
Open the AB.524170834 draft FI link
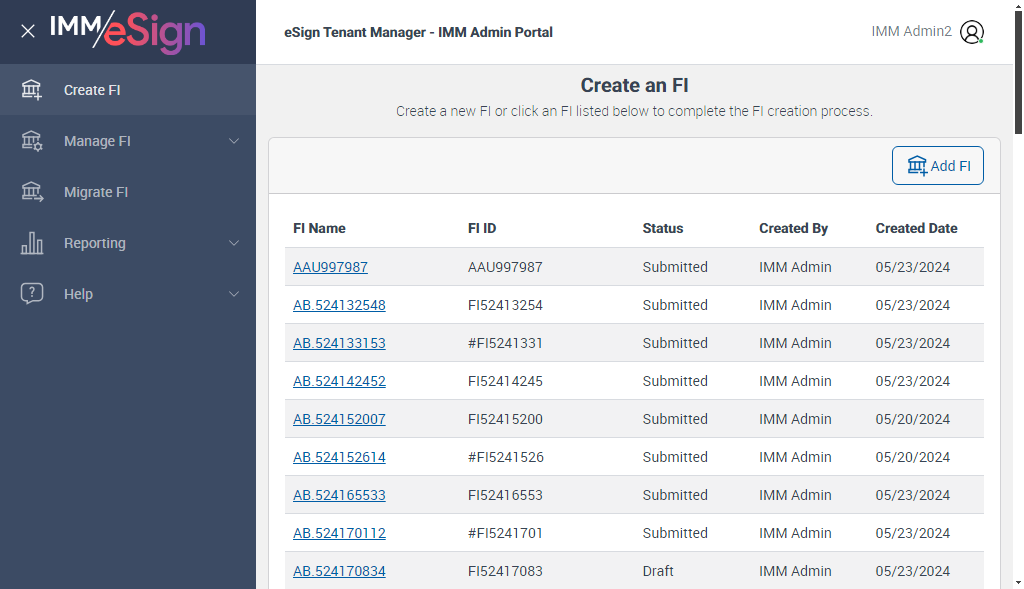339,571
